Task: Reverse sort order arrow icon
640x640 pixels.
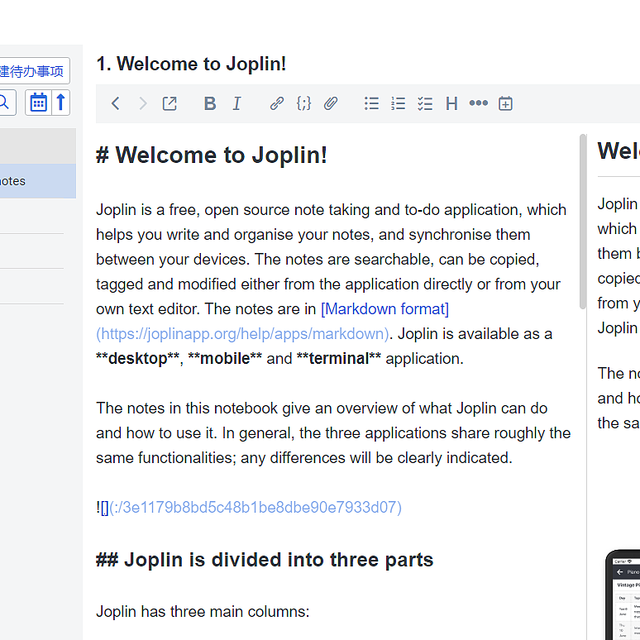Action: (x=61, y=102)
